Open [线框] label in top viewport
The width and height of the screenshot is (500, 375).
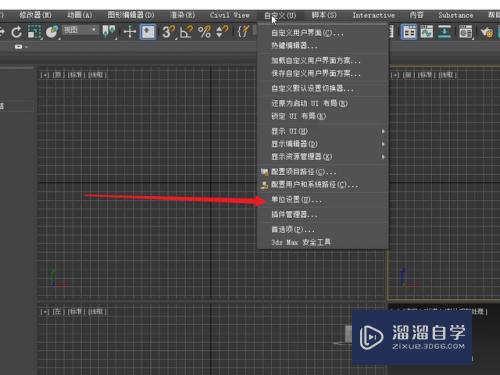click(x=97, y=75)
